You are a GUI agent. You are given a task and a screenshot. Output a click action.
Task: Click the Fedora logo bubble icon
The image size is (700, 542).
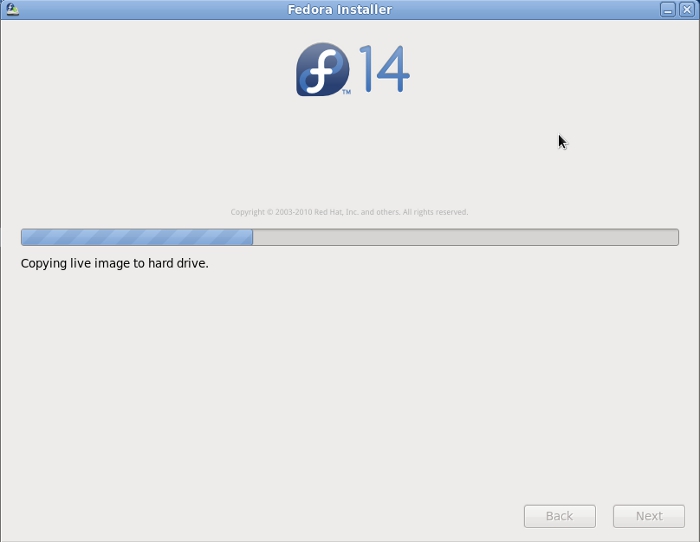[322, 70]
